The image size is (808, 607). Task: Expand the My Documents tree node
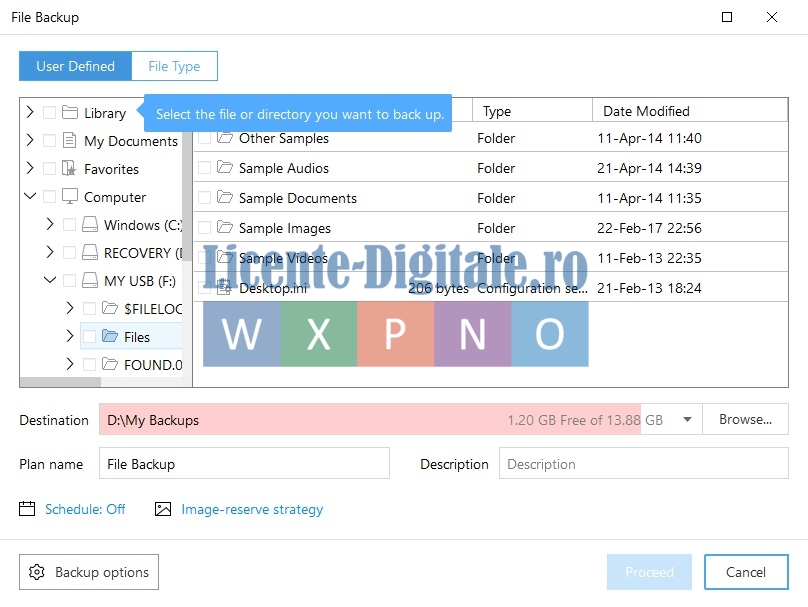(x=30, y=140)
